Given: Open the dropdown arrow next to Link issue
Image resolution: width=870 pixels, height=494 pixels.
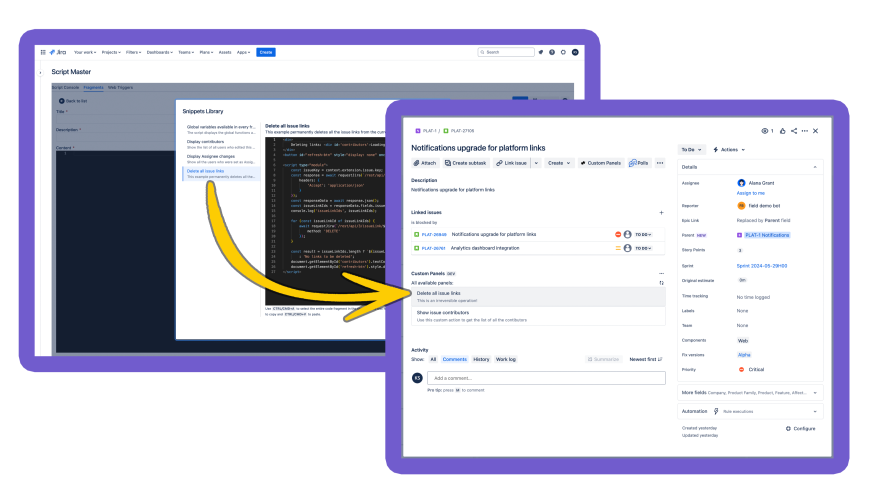Looking at the screenshot, I should point(536,163).
